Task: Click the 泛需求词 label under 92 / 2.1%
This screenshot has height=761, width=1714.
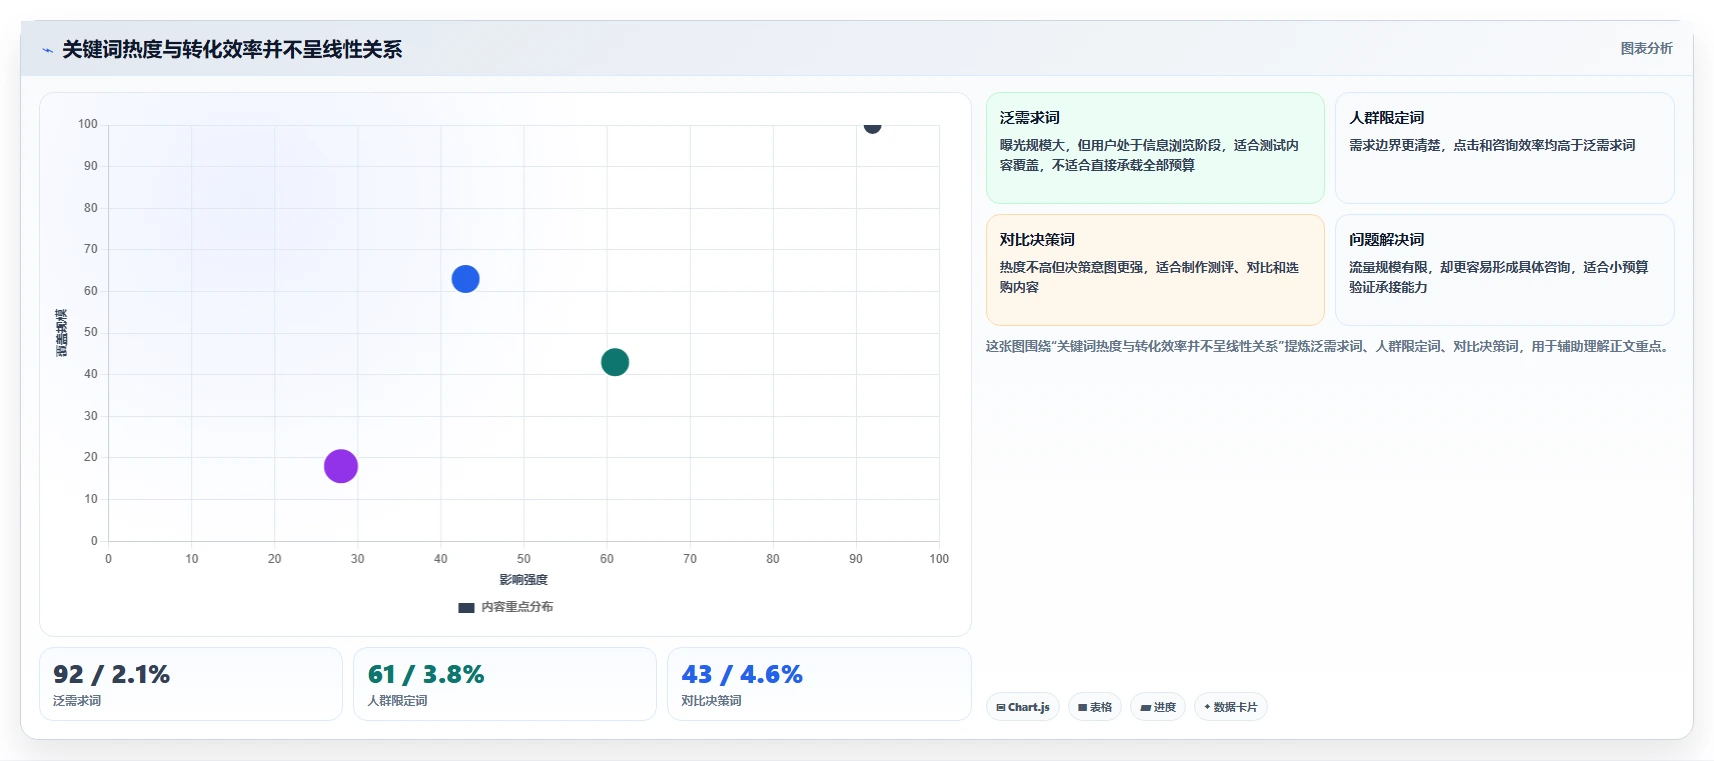Action: click(x=77, y=701)
